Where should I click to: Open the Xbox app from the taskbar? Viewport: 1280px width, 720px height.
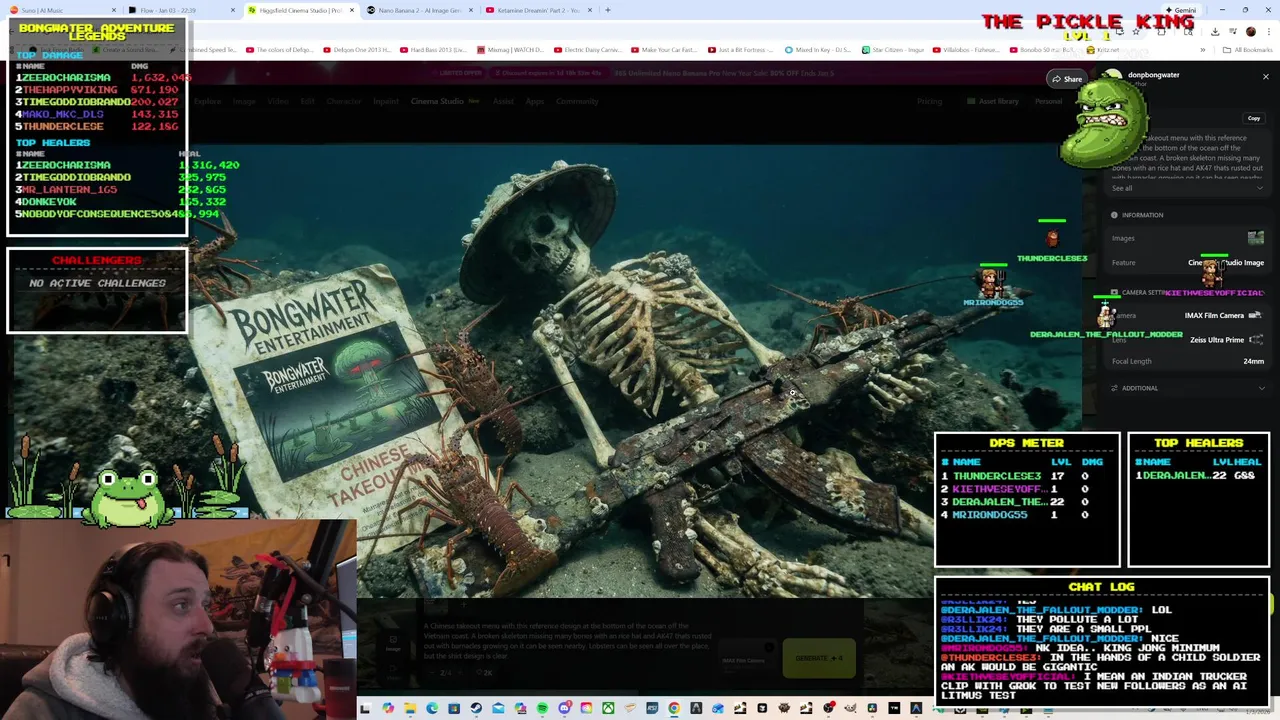coord(608,708)
